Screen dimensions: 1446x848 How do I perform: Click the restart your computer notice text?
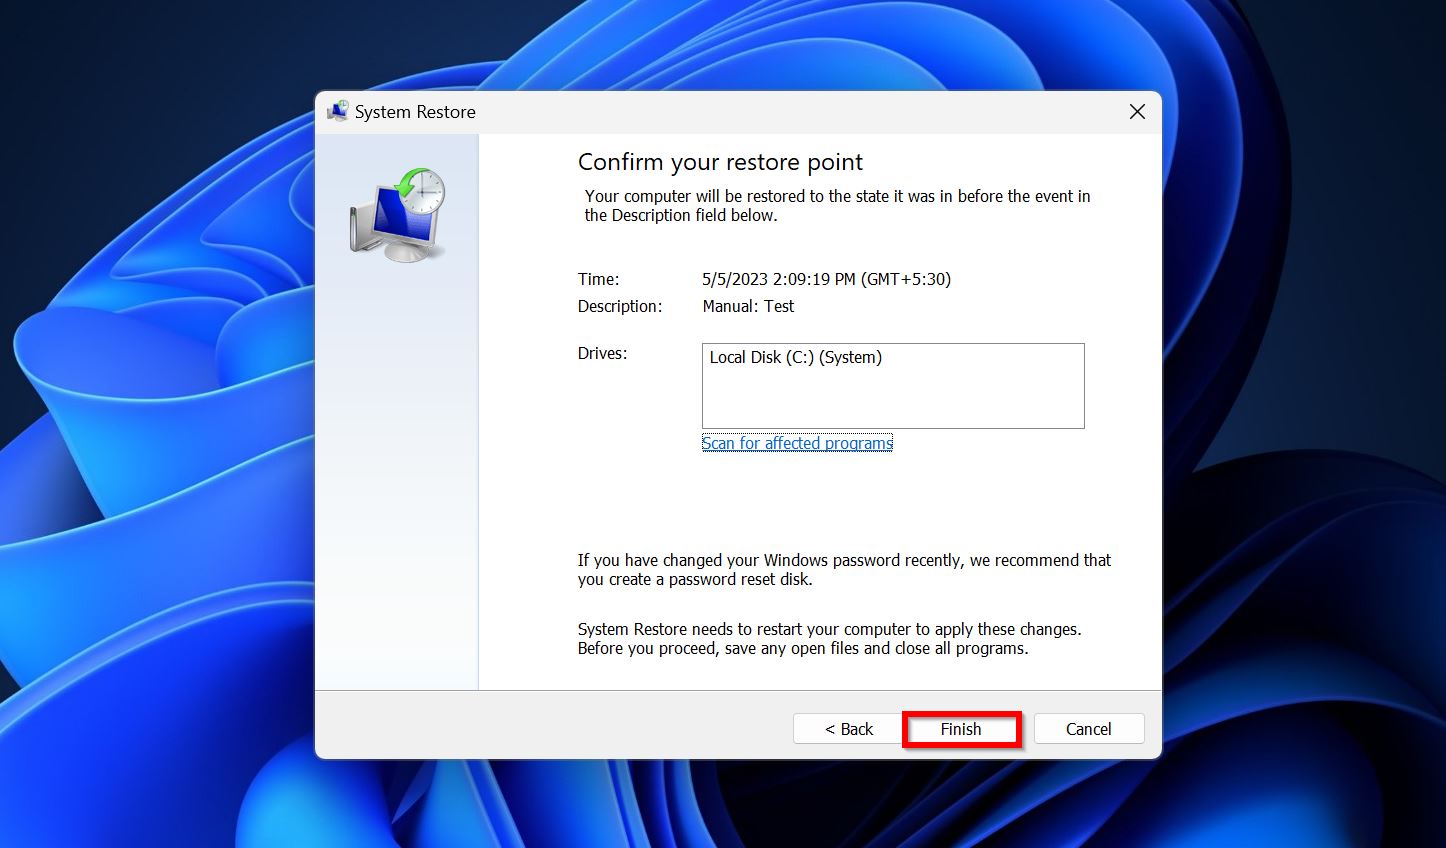click(828, 639)
